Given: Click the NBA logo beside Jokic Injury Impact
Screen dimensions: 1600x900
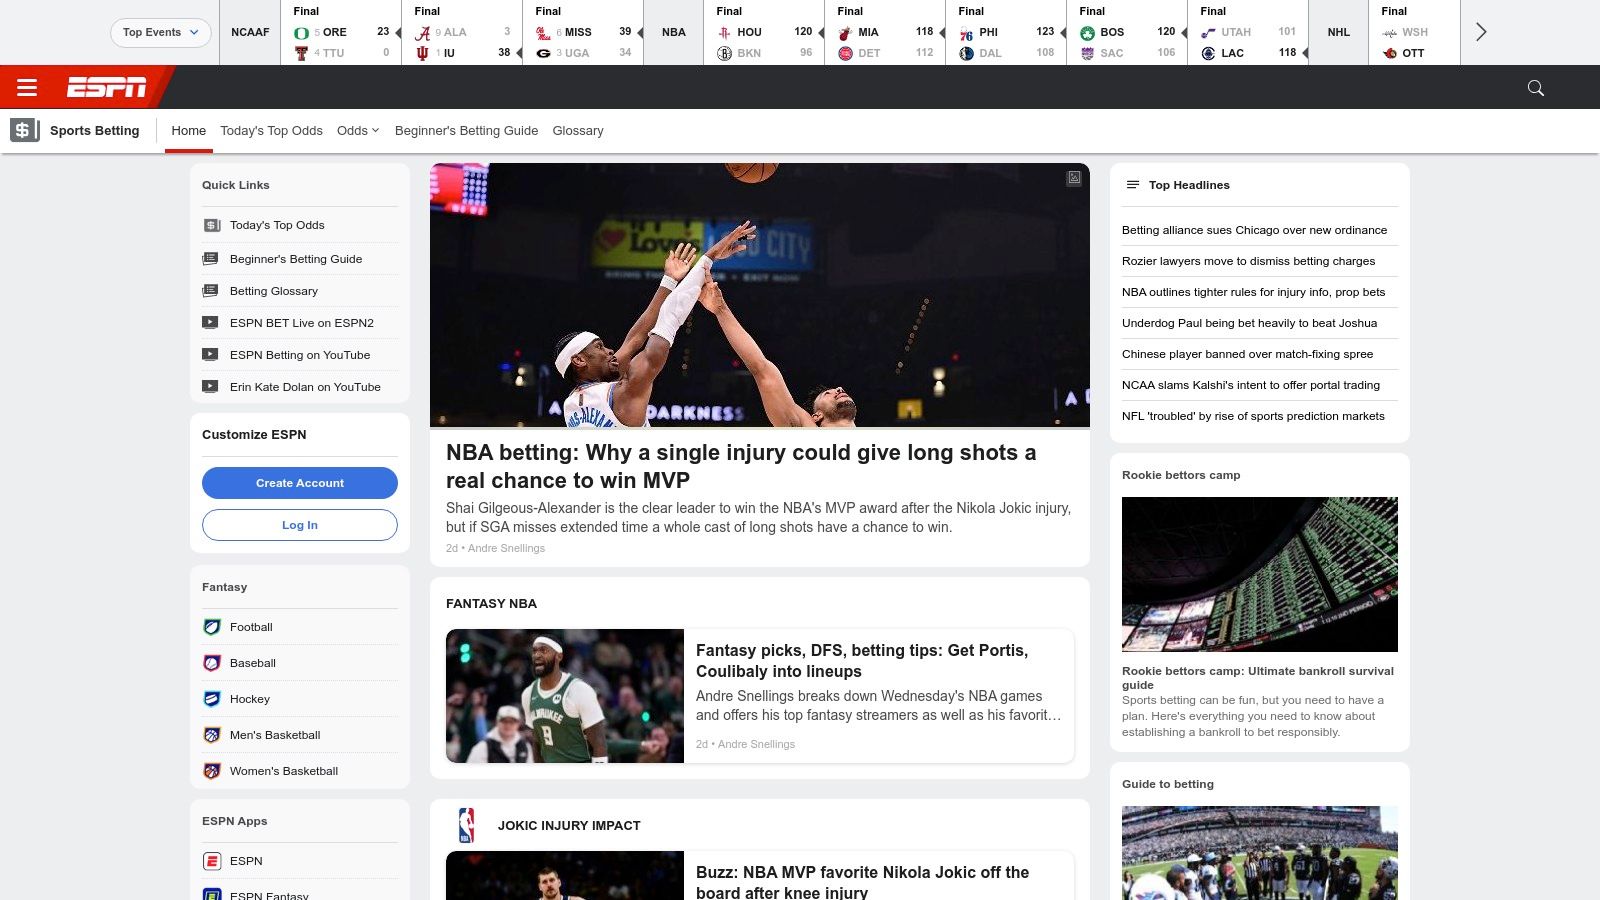Looking at the screenshot, I should (x=466, y=825).
